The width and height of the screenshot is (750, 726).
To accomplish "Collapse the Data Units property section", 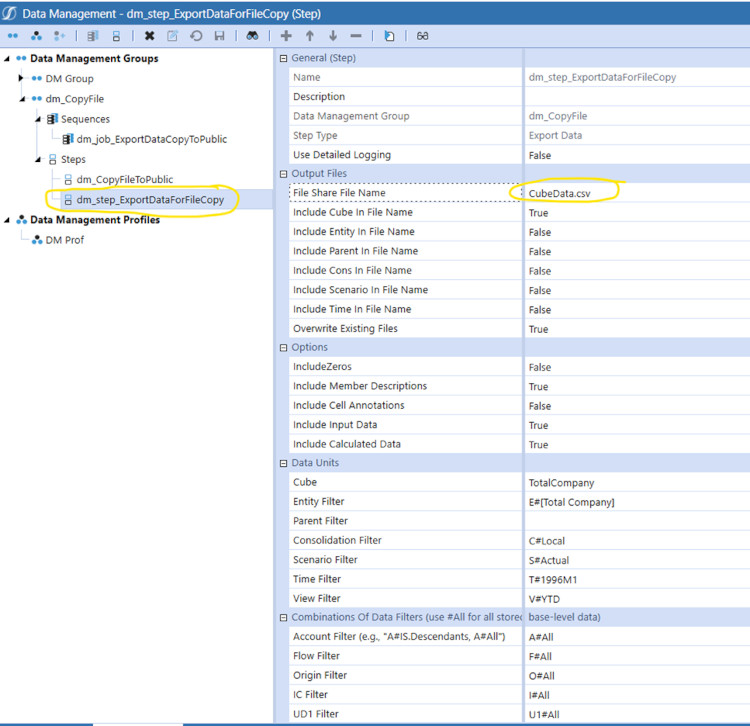I will 283,463.
